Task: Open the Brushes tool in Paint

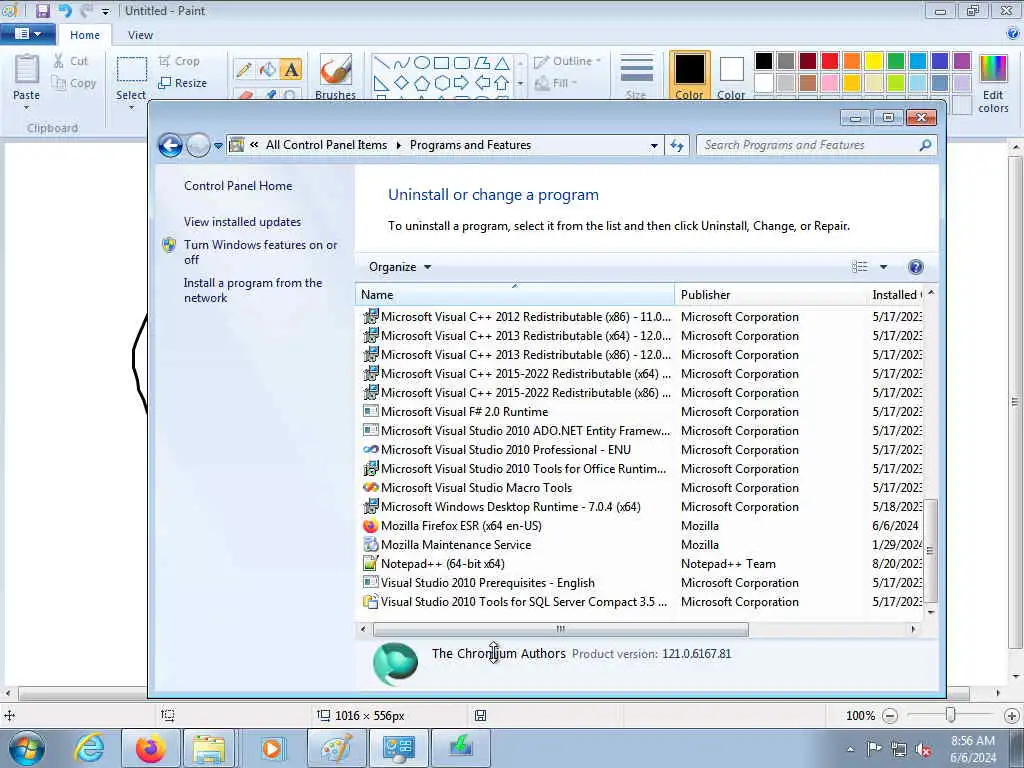Action: [x=335, y=76]
